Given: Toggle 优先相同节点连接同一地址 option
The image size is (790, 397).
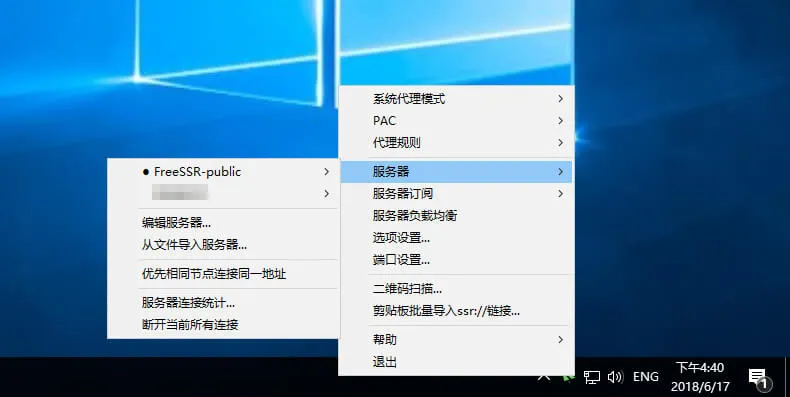Looking at the screenshot, I should click(224, 274).
